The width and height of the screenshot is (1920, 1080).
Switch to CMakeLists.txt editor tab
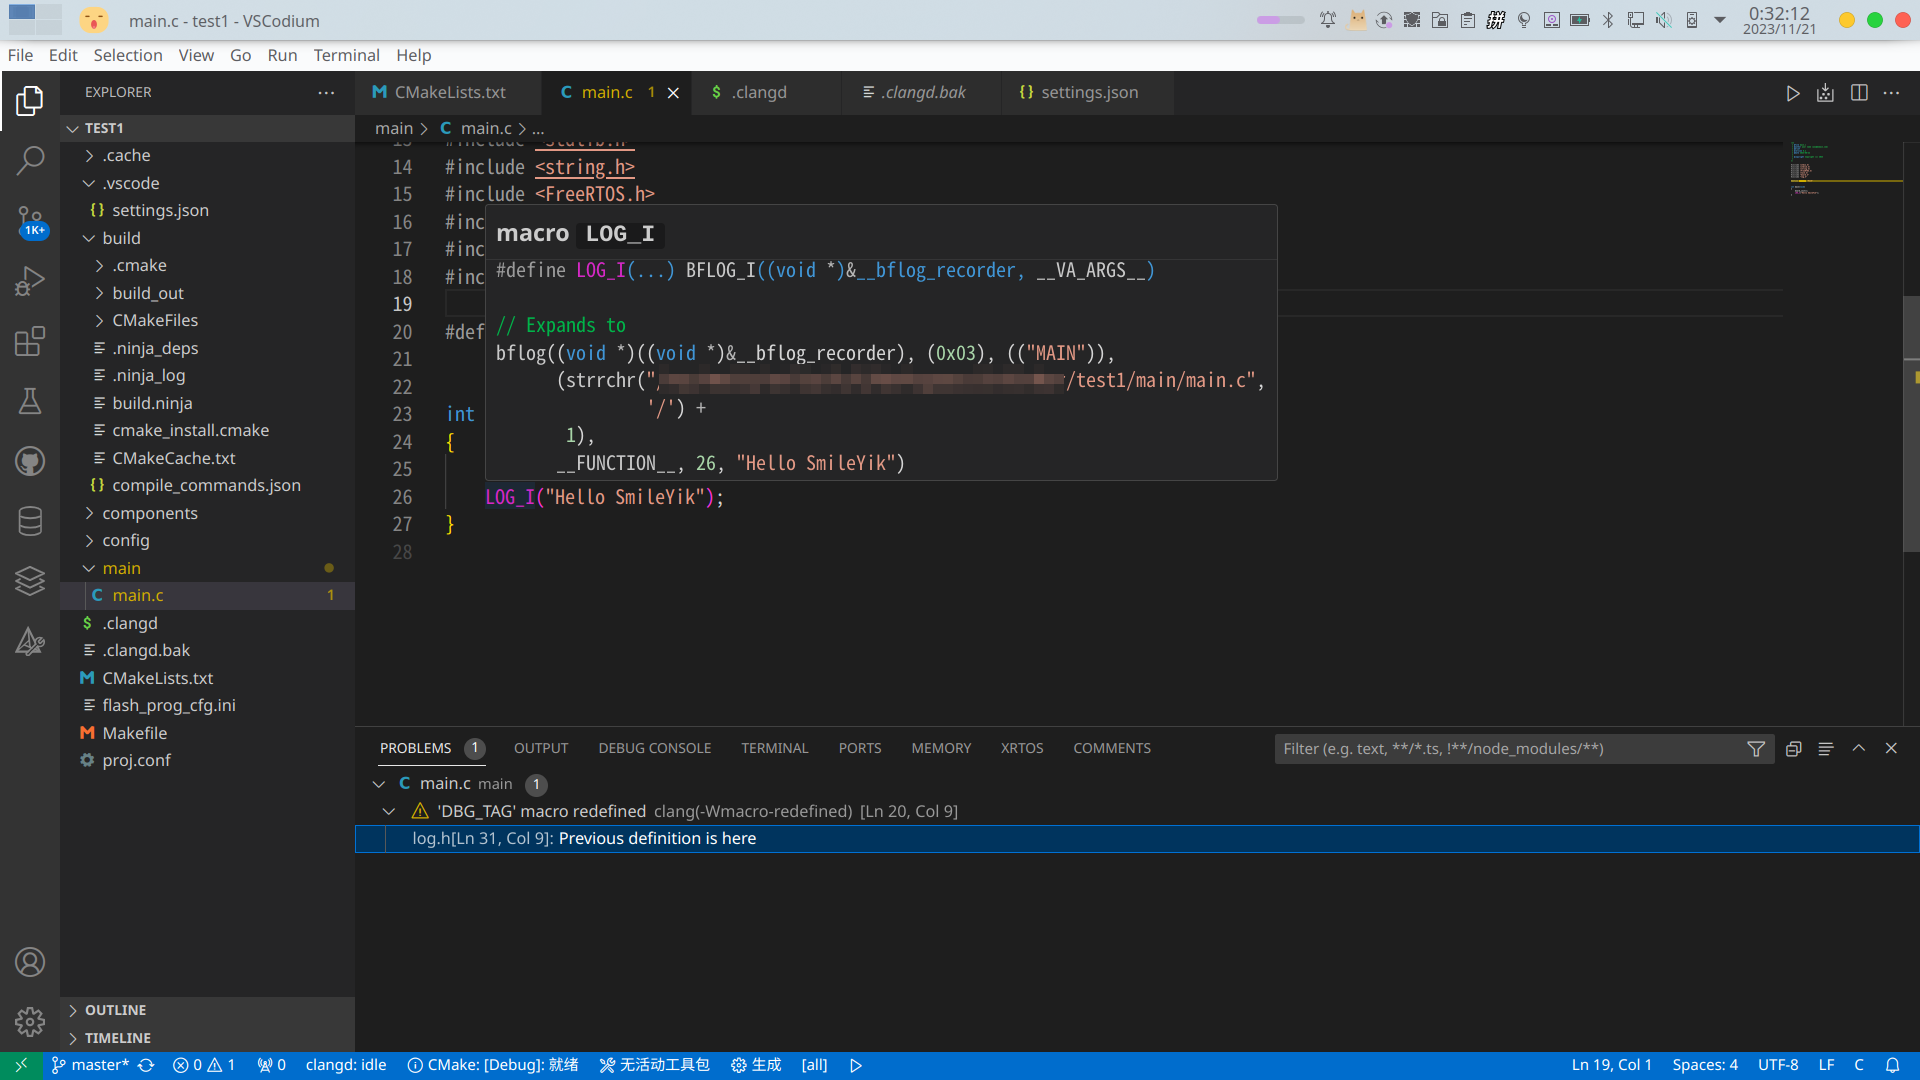pyautogui.click(x=448, y=93)
